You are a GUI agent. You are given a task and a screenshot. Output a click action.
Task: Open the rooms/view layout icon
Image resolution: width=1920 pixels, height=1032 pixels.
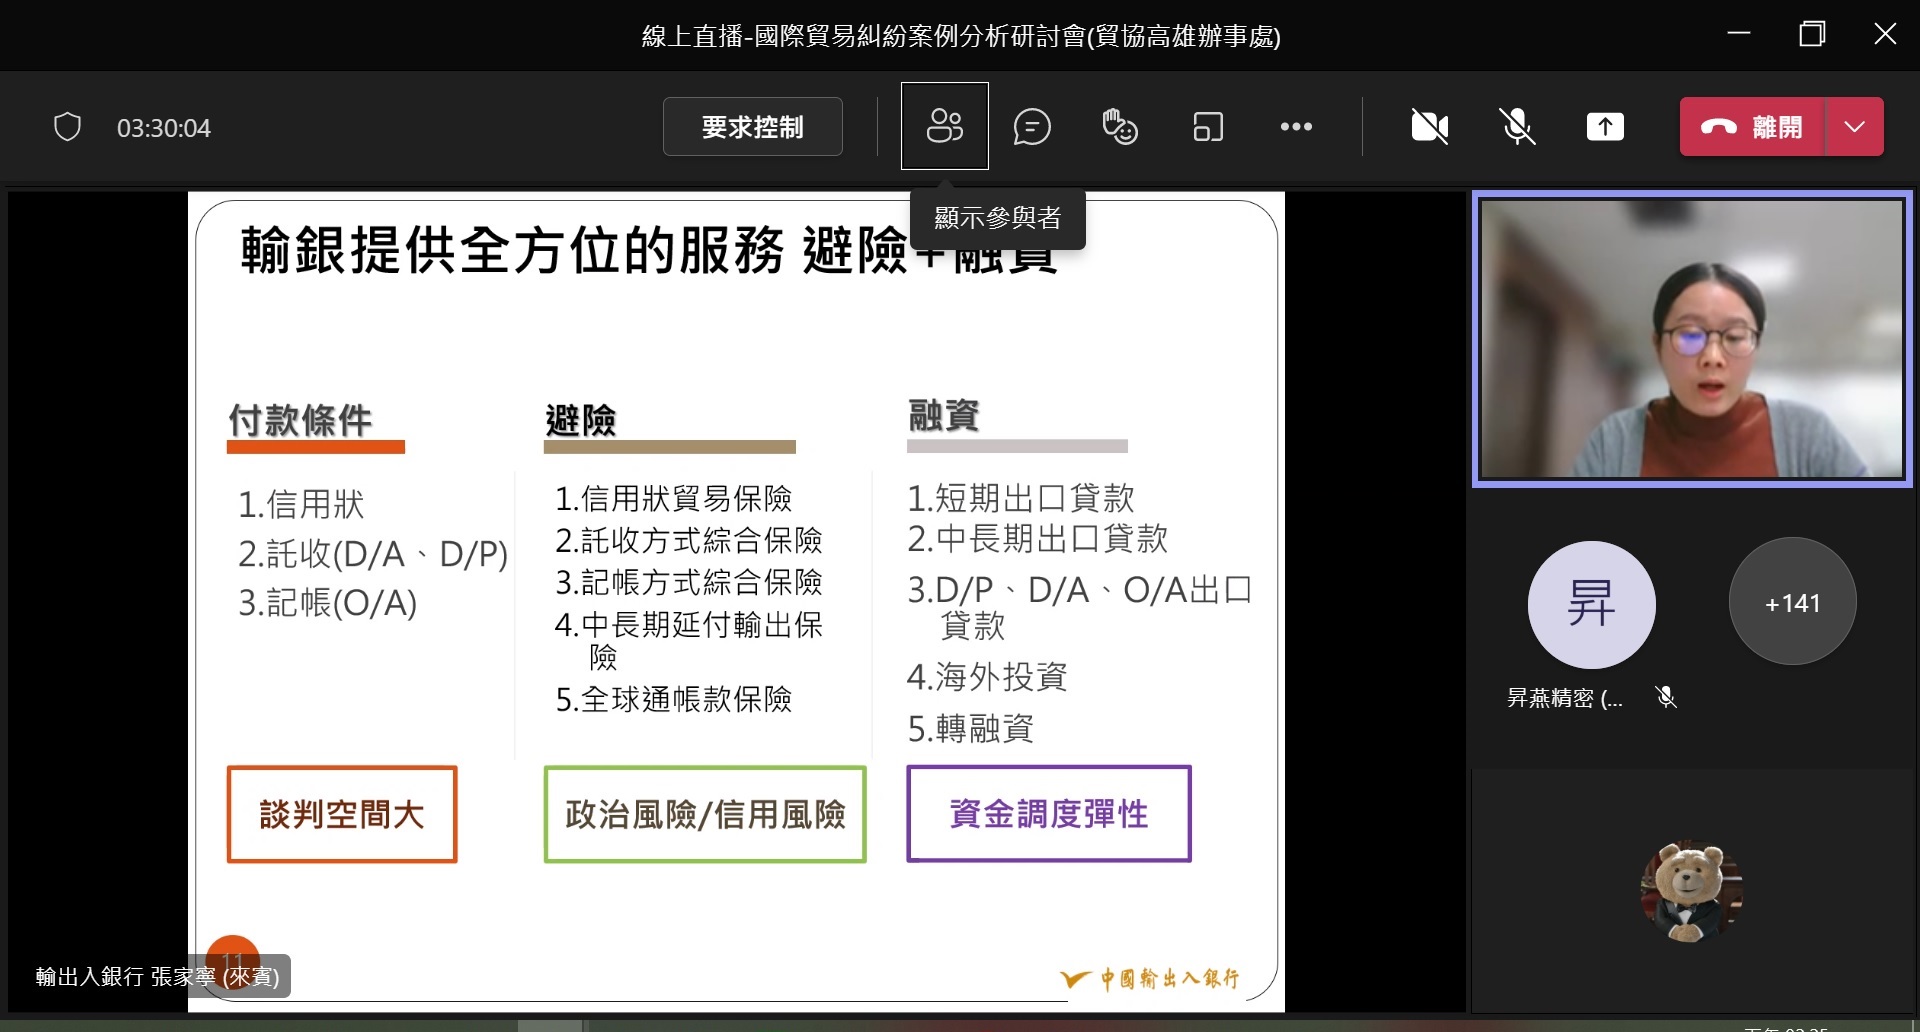pos(1207,127)
